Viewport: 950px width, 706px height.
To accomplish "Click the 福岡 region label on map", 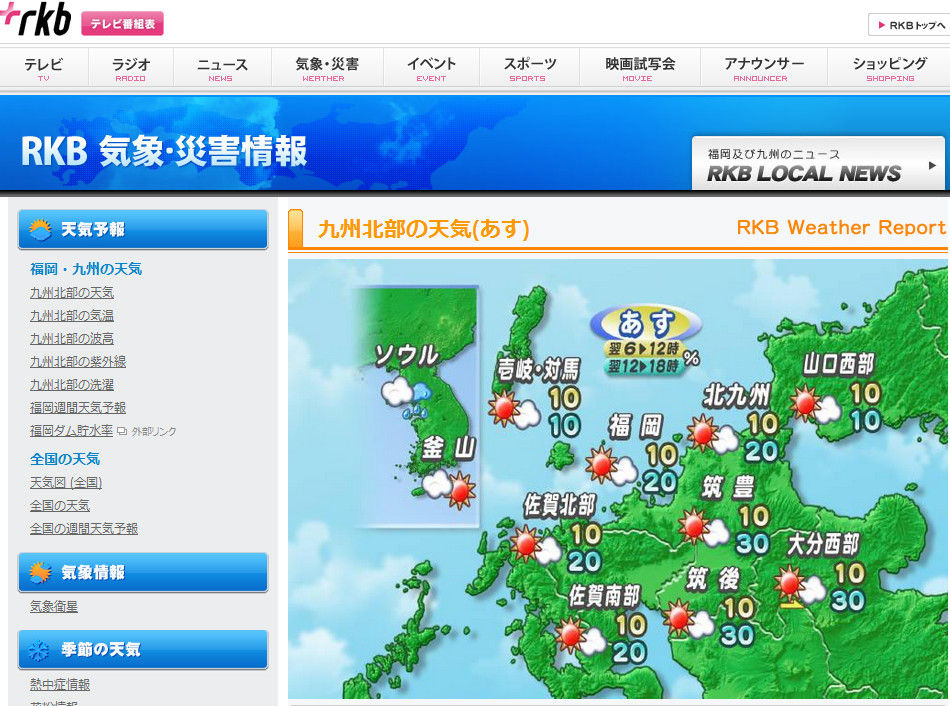I will [x=636, y=427].
